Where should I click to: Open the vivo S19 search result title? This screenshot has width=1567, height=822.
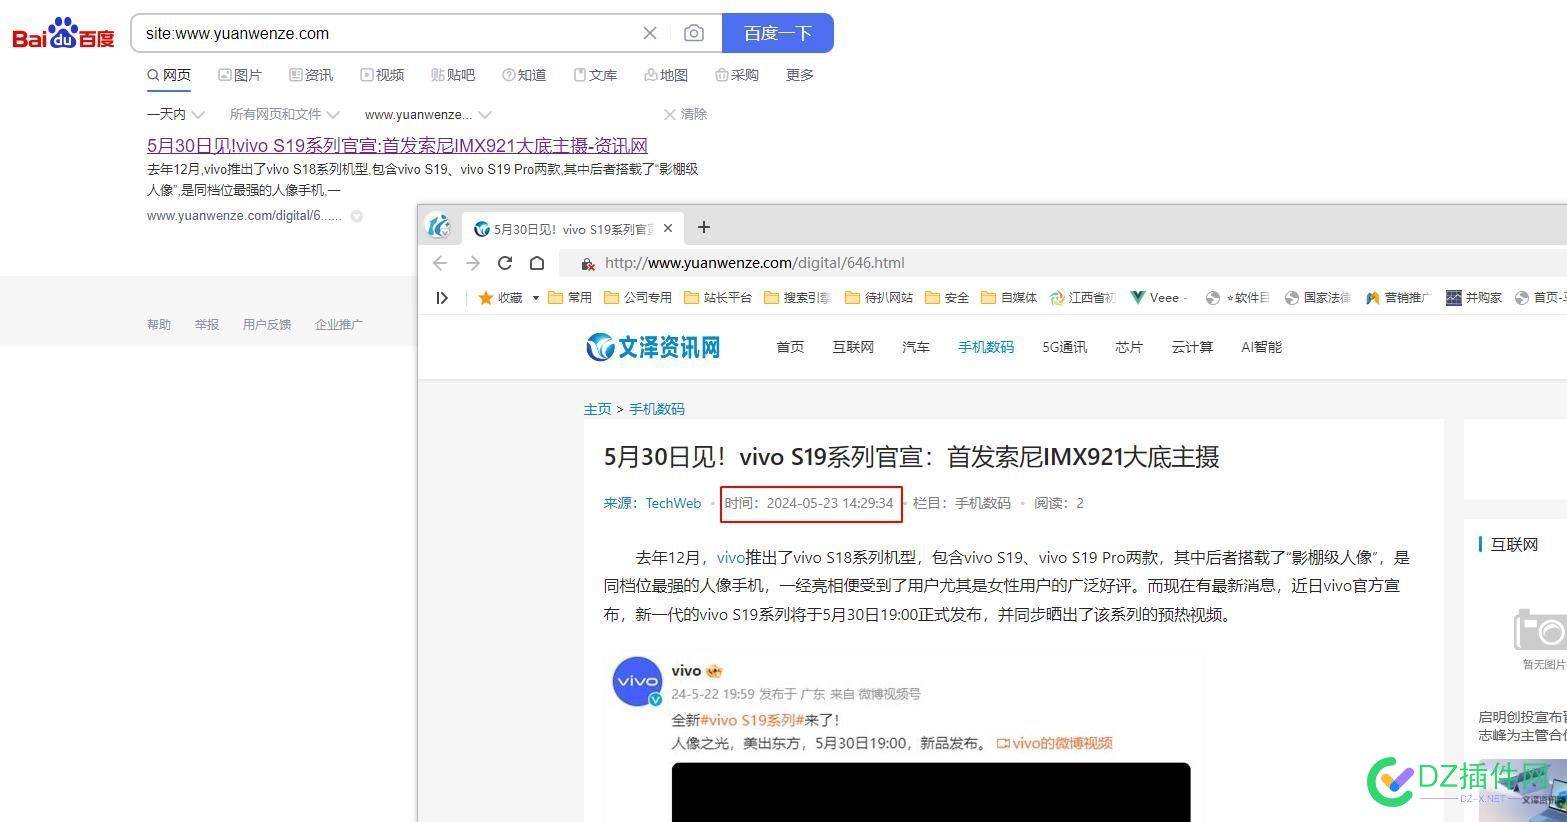click(x=397, y=145)
